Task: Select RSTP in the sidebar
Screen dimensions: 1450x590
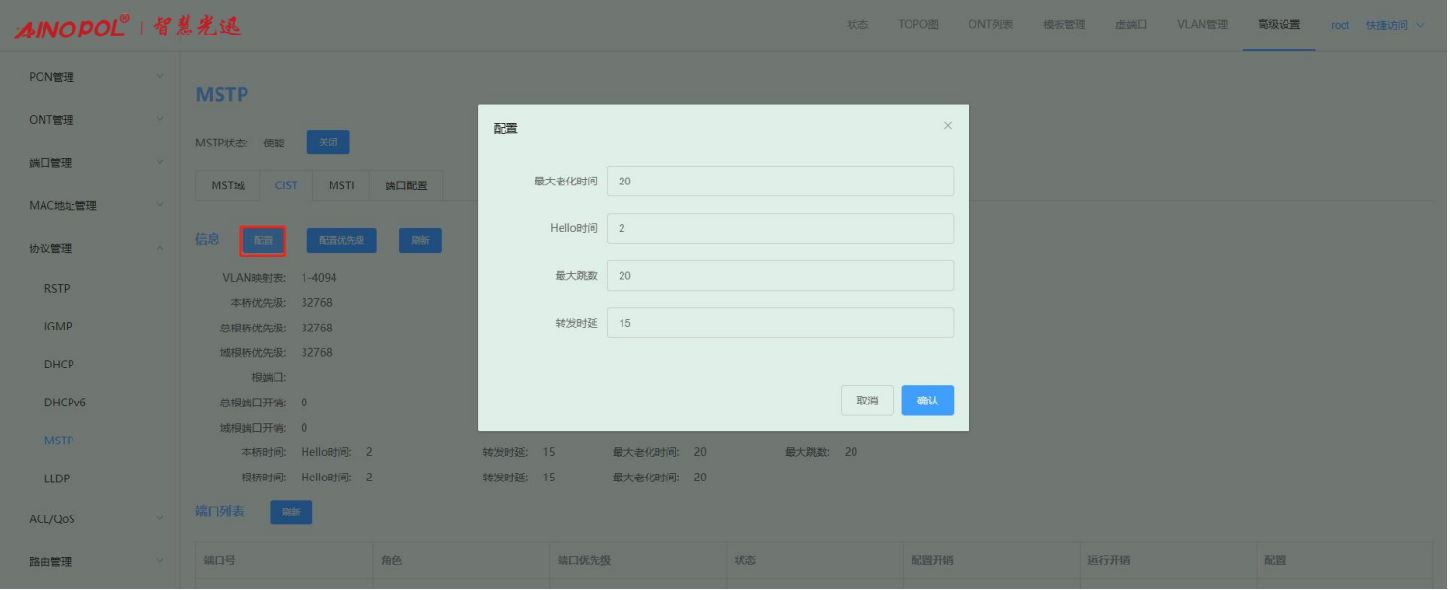Action: (57, 289)
